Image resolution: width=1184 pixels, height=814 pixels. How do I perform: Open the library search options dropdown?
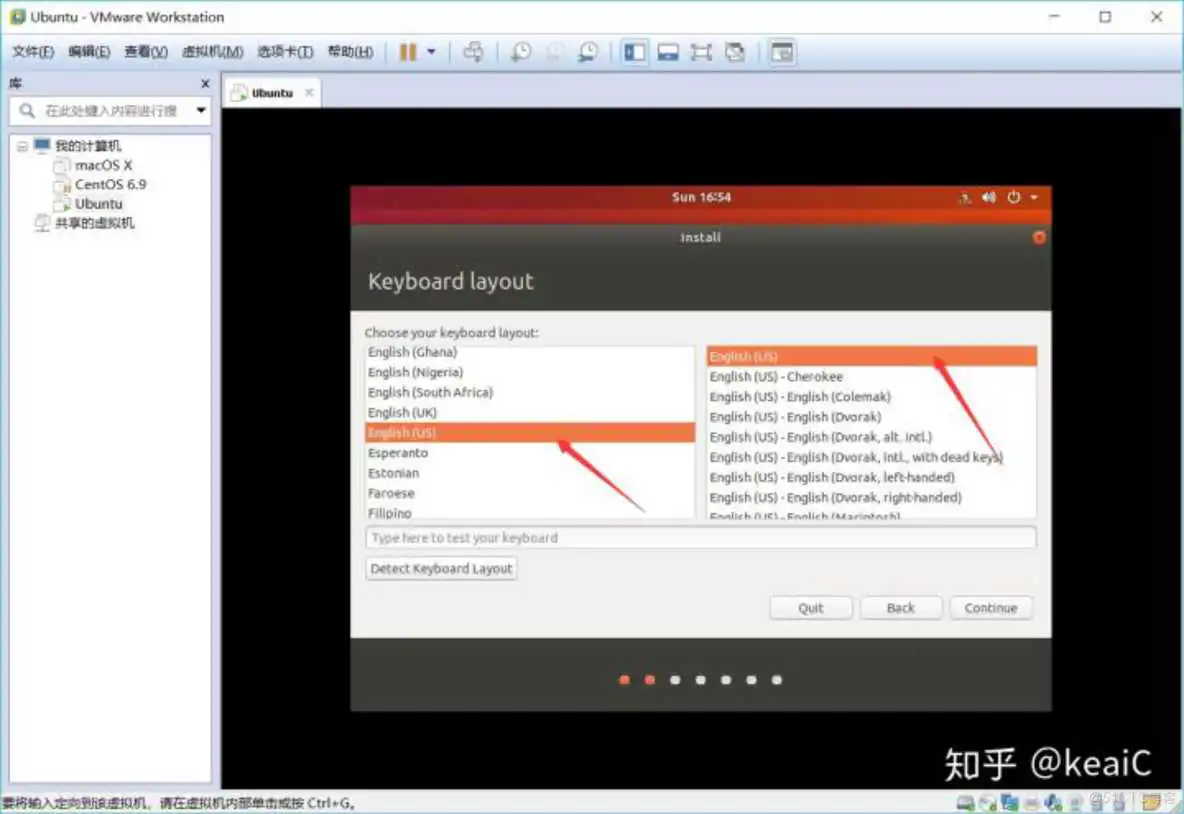pyautogui.click(x=201, y=111)
